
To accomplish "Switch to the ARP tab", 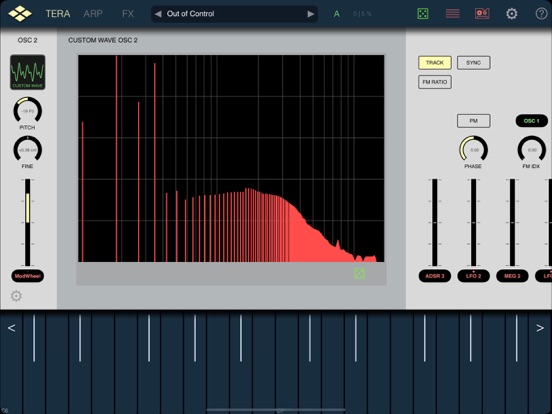I will click(93, 14).
